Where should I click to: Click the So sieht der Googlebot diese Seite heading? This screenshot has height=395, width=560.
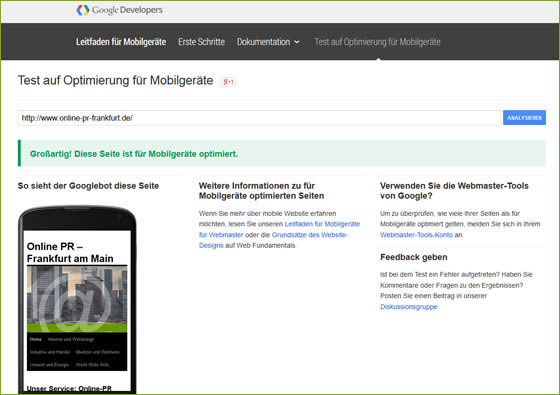[88, 186]
